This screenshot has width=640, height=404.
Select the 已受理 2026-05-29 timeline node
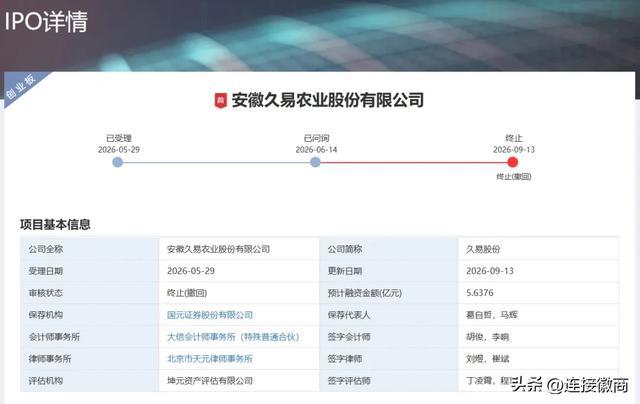(x=118, y=162)
